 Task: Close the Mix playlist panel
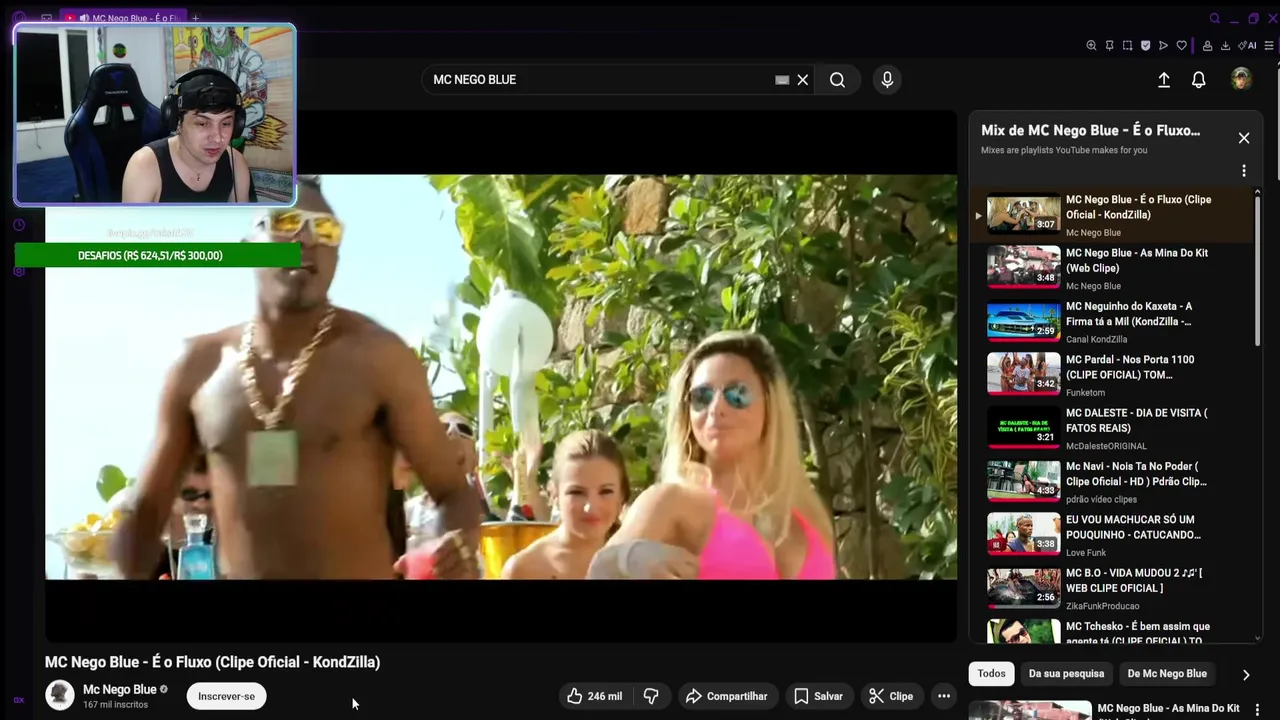point(1244,138)
